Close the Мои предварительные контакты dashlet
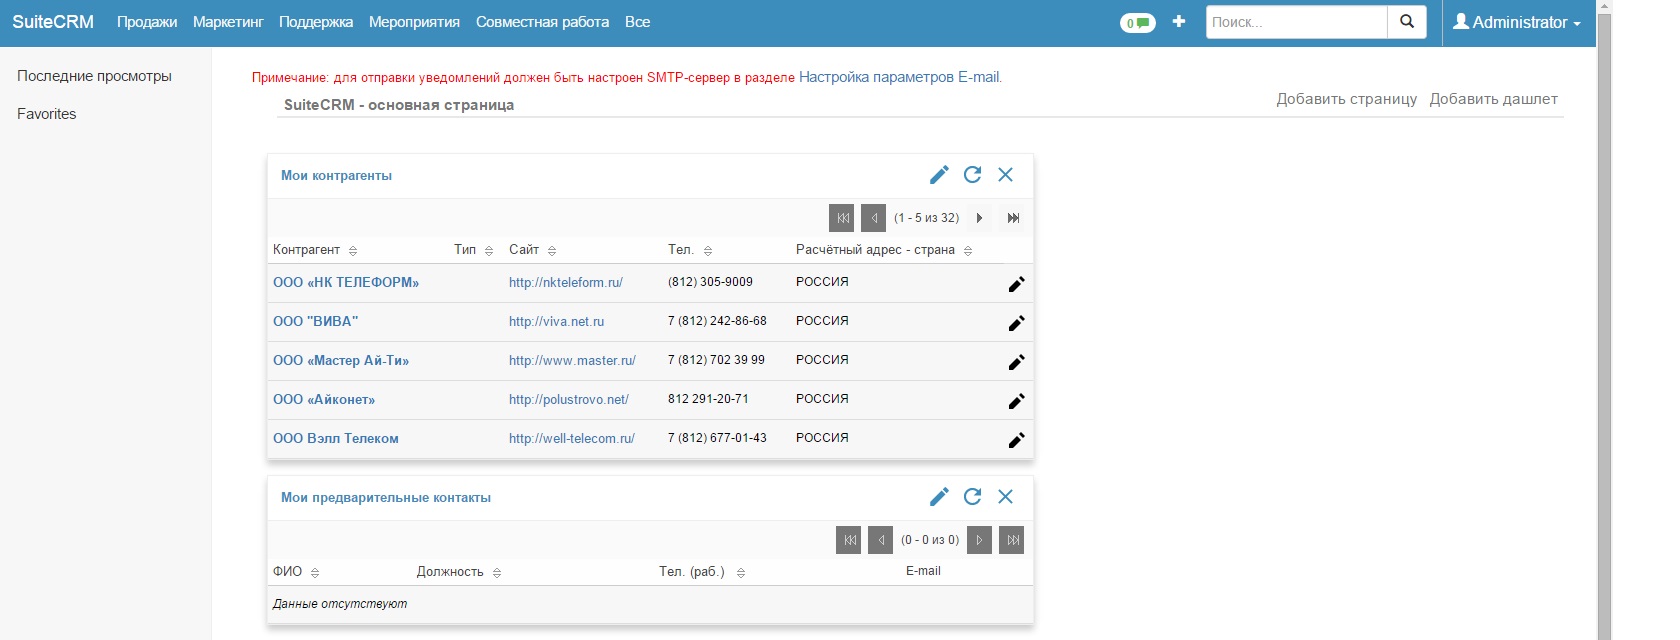 [1005, 497]
